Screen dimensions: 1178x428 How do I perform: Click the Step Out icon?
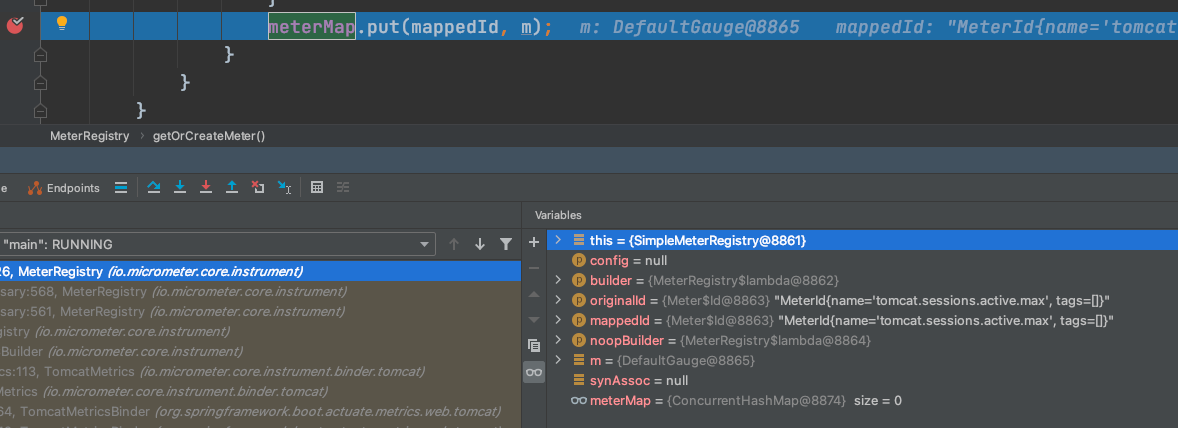pyautogui.click(x=231, y=188)
